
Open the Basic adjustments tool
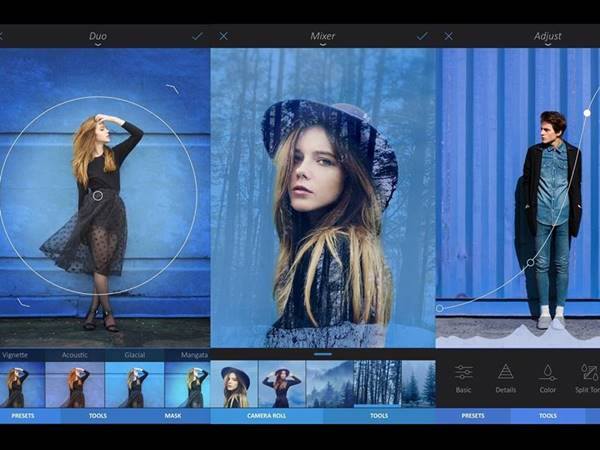[463, 377]
